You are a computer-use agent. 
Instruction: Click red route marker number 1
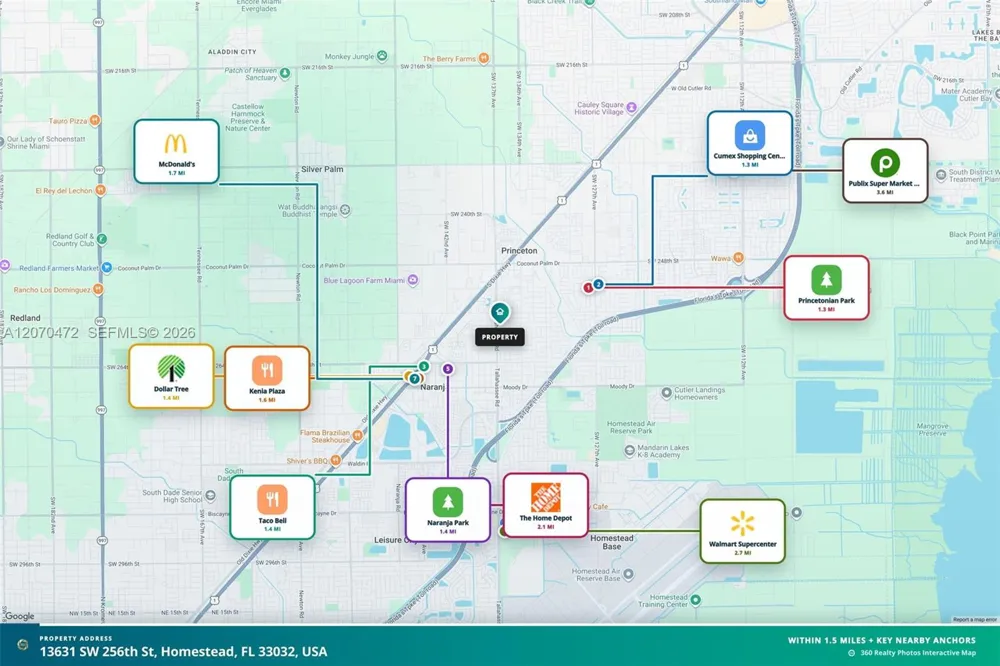coord(588,288)
